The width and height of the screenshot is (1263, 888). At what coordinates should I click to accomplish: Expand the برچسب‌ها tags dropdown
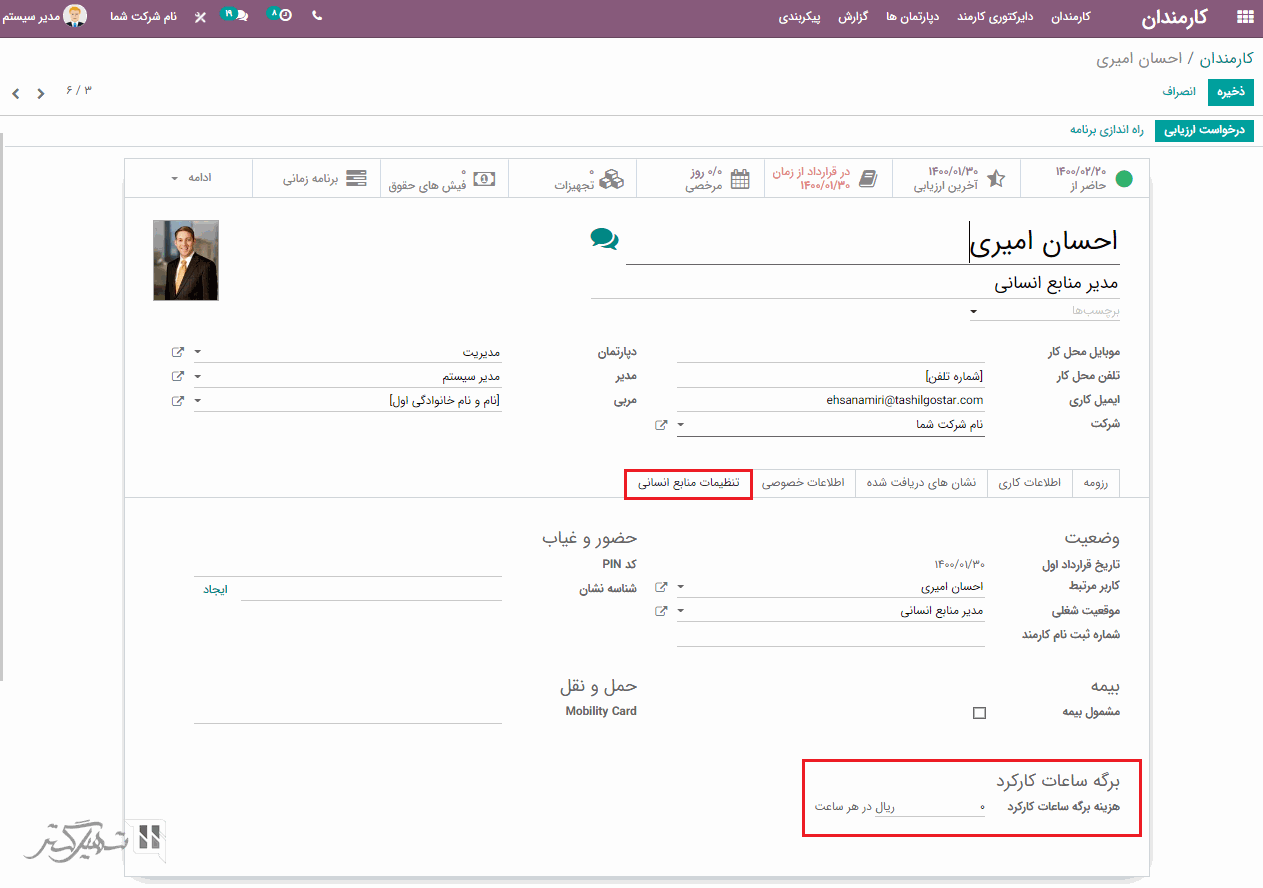[974, 312]
